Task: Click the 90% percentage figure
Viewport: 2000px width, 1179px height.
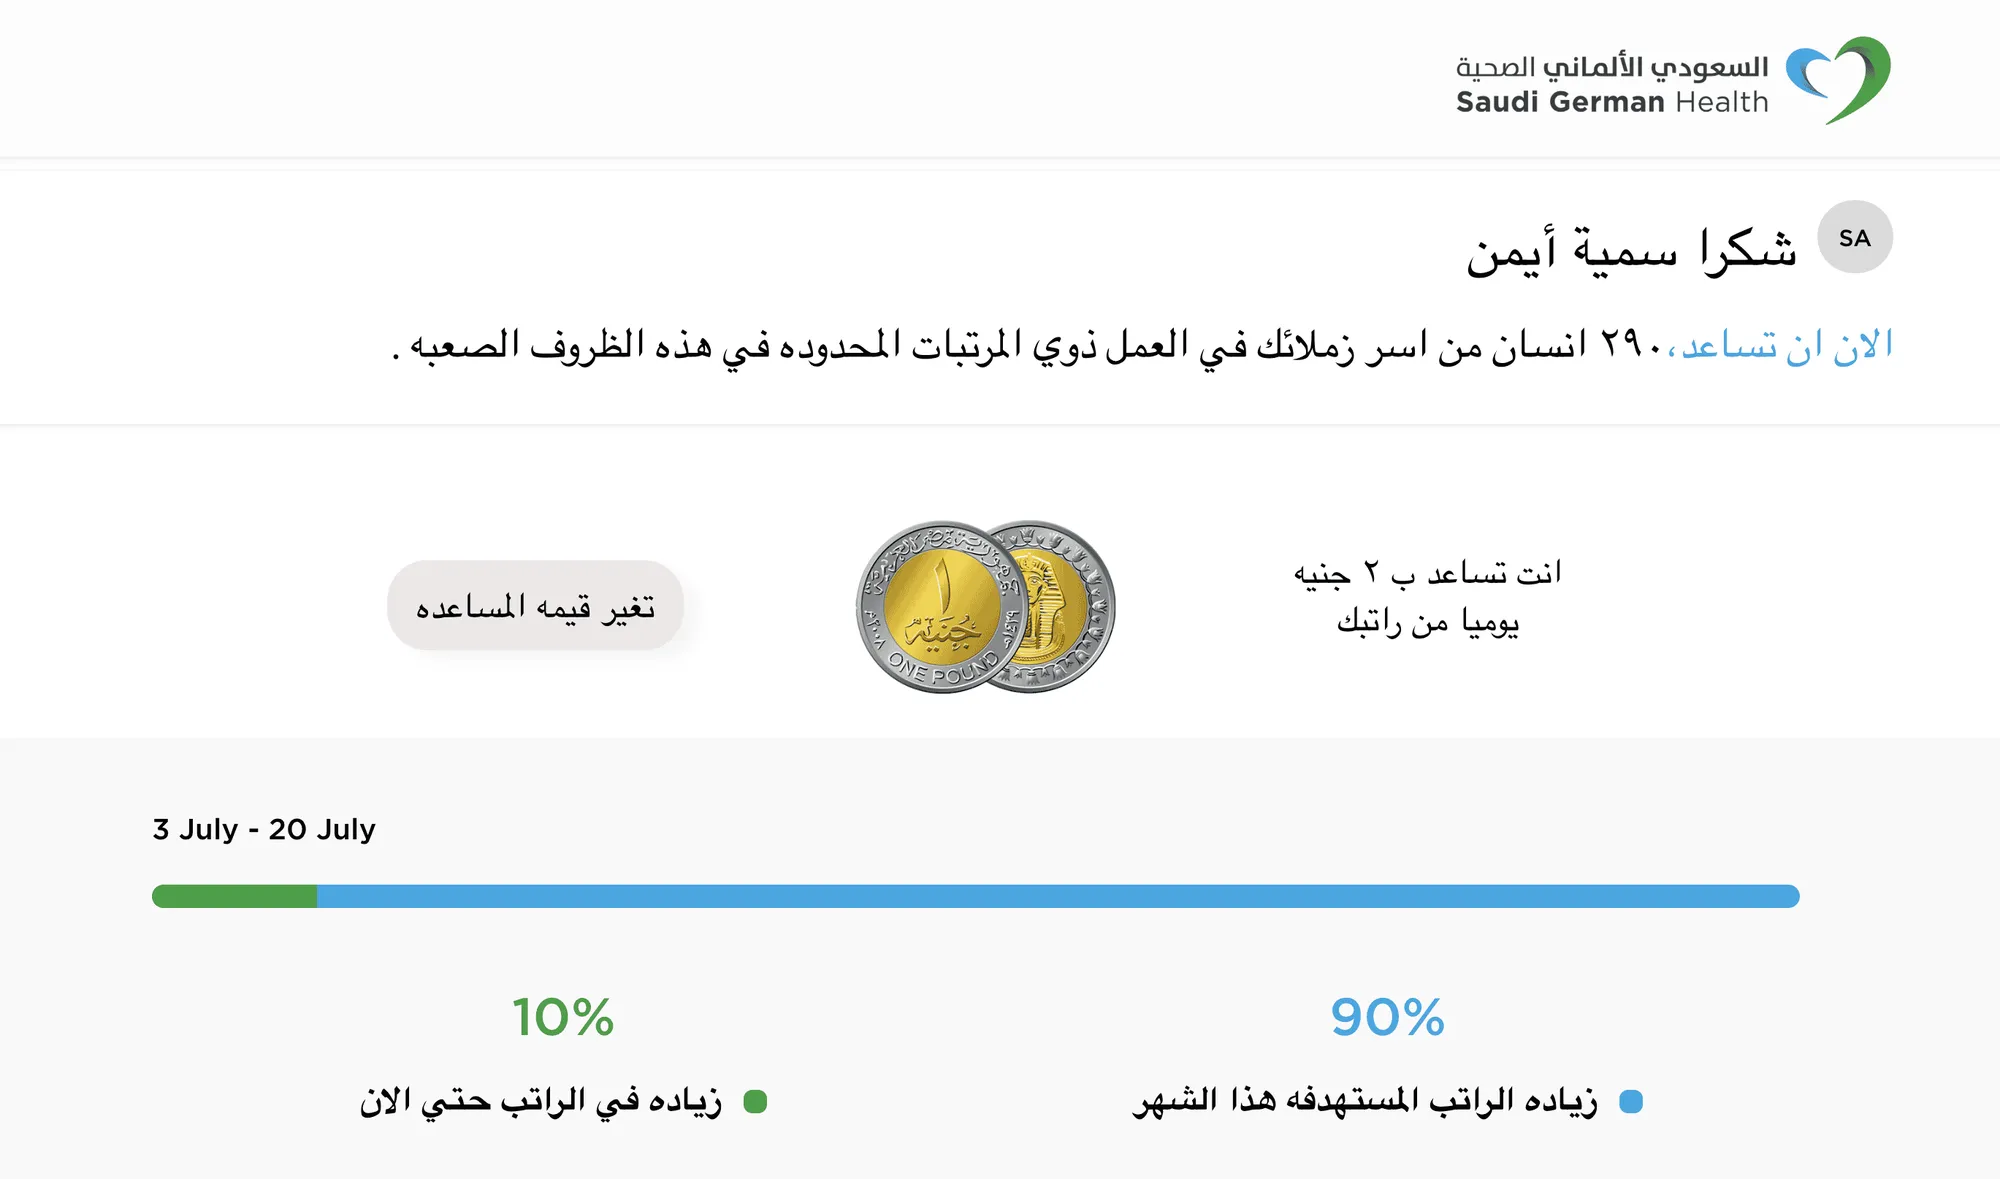Action: coord(1388,1018)
